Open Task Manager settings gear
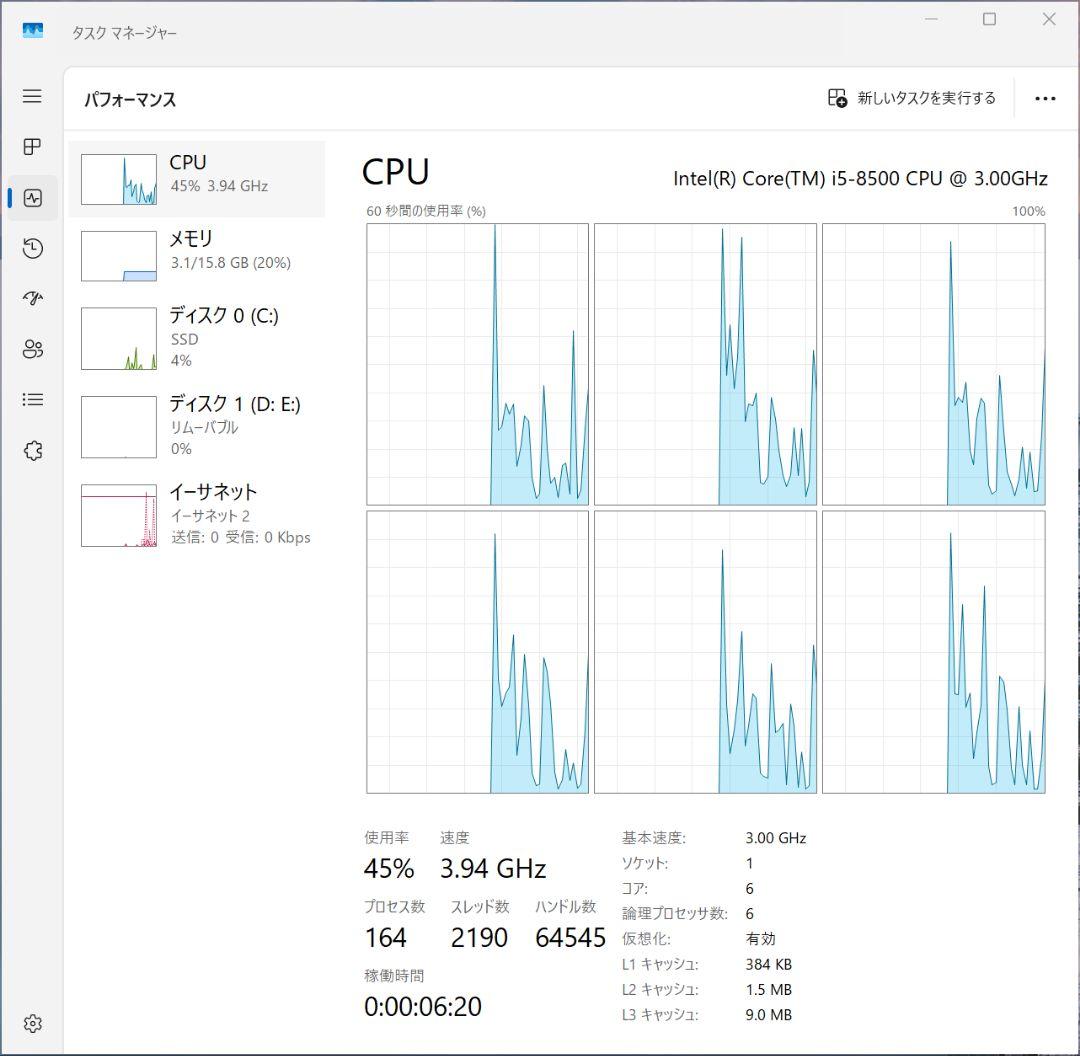The width and height of the screenshot is (1080, 1056). pos(32,1023)
